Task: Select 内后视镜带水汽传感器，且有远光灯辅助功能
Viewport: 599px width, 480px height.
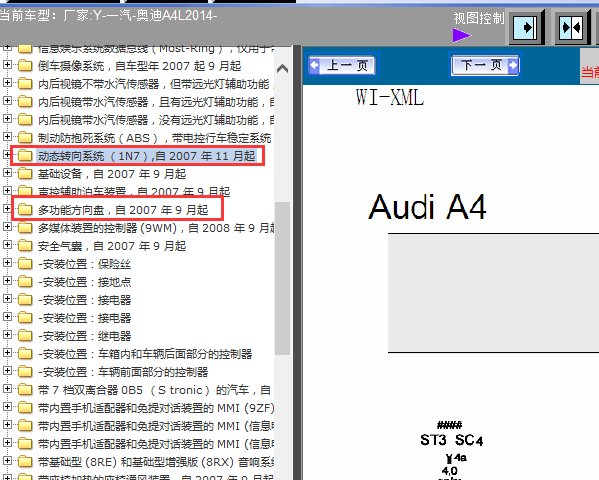Action: point(156,102)
